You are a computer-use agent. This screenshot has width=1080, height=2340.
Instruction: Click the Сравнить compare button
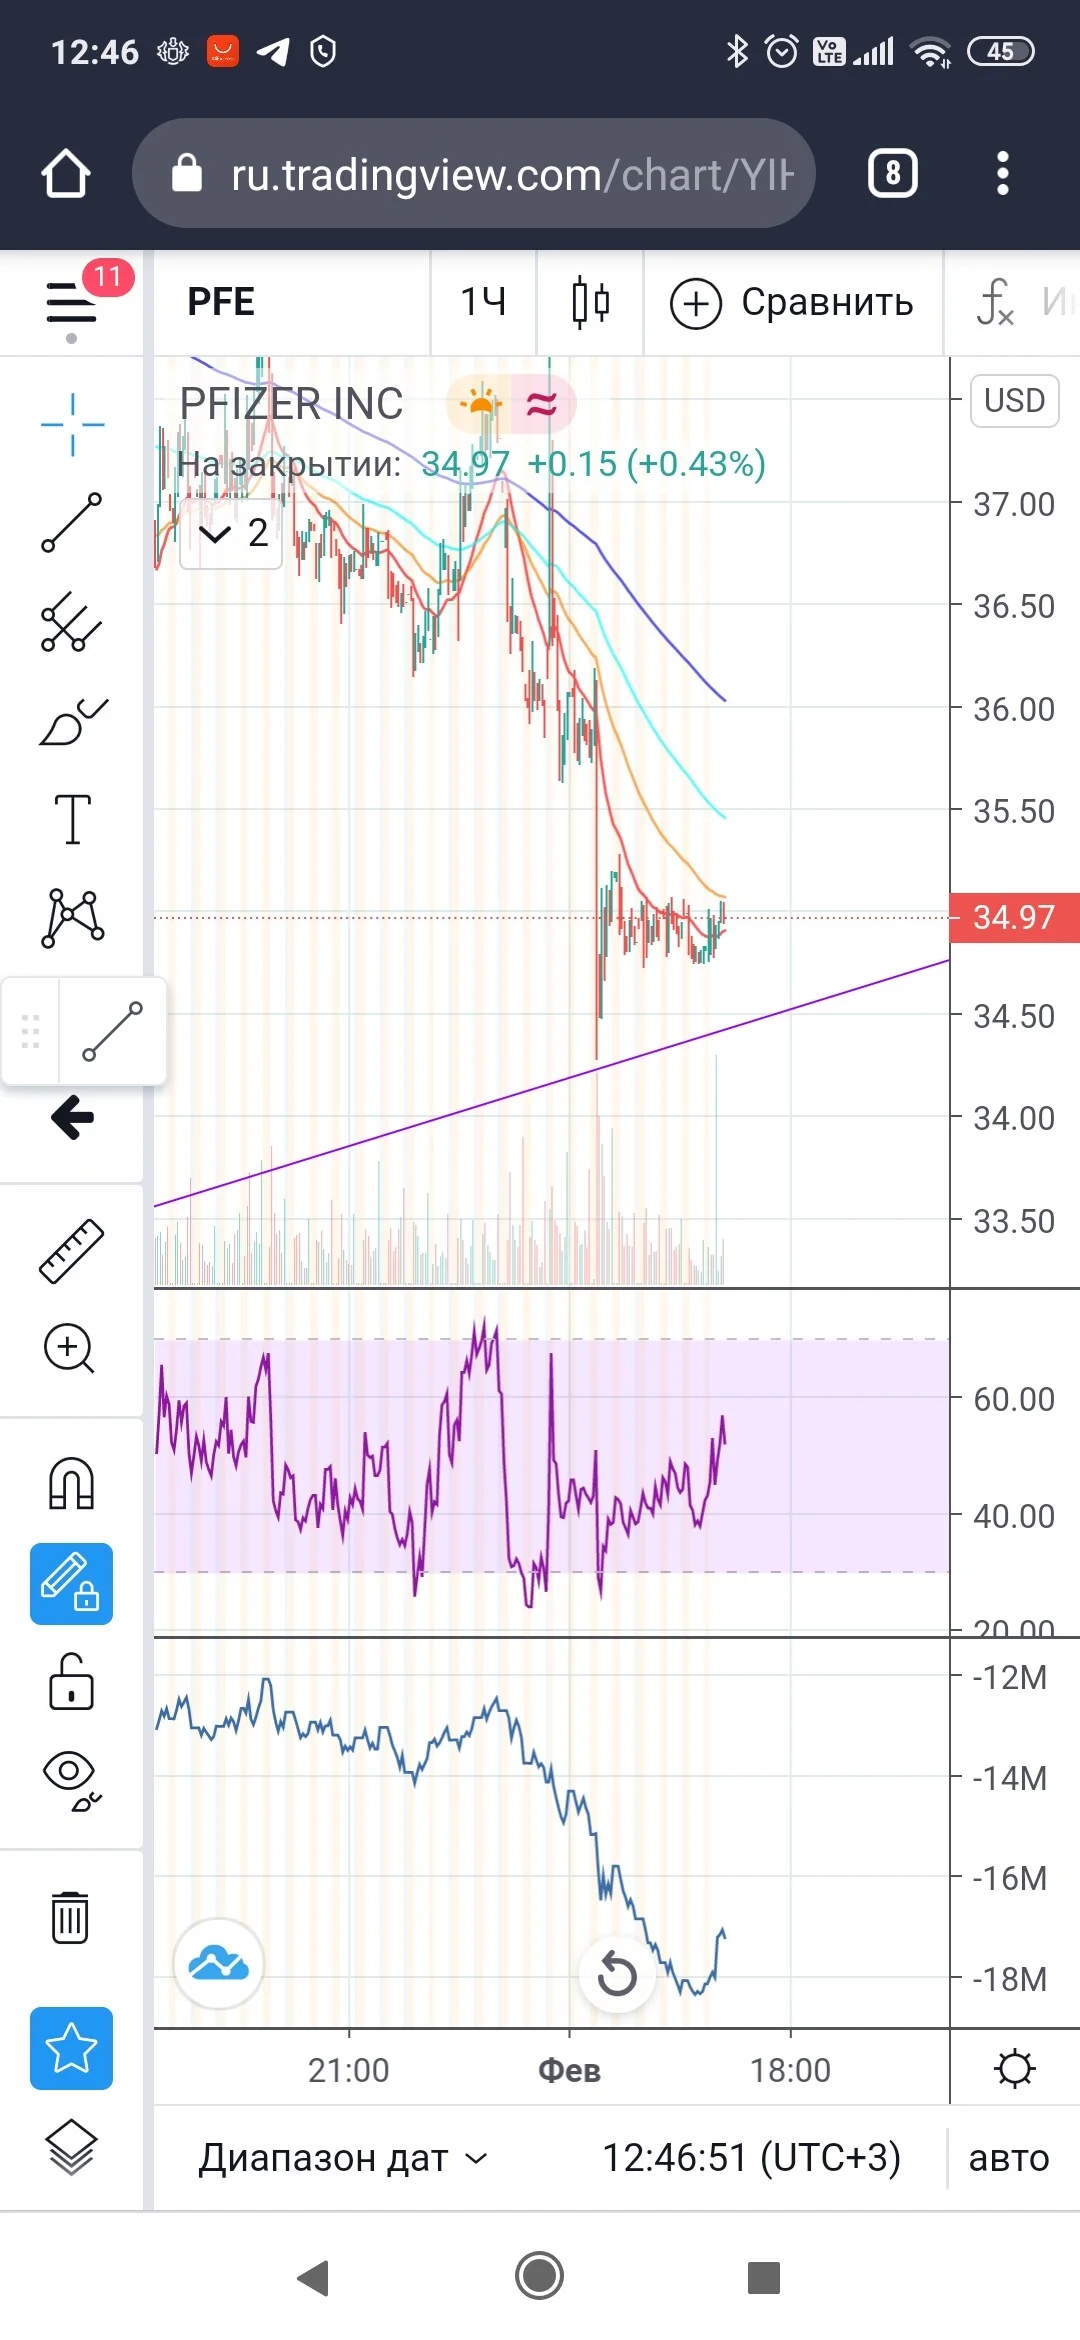(x=792, y=302)
